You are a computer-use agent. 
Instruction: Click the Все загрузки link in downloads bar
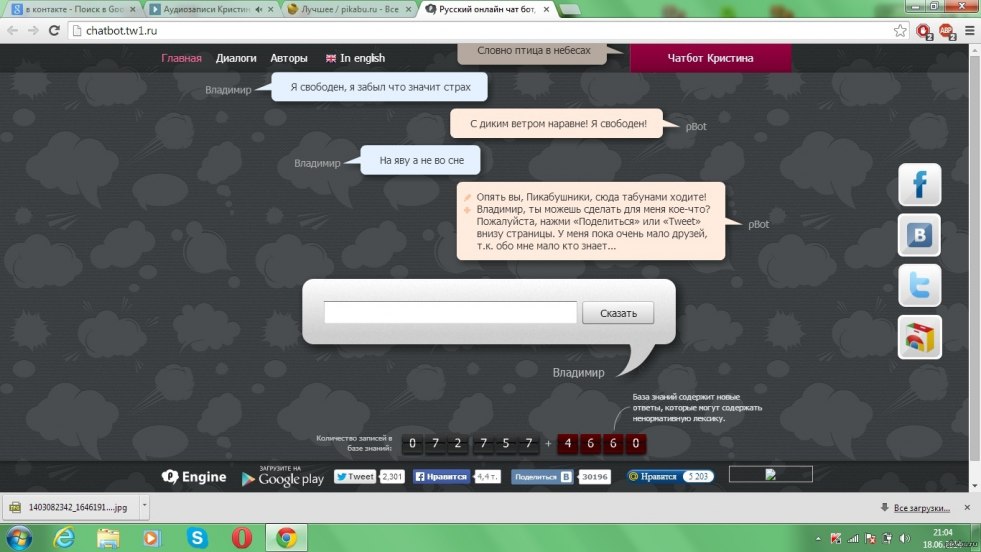(x=927, y=508)
